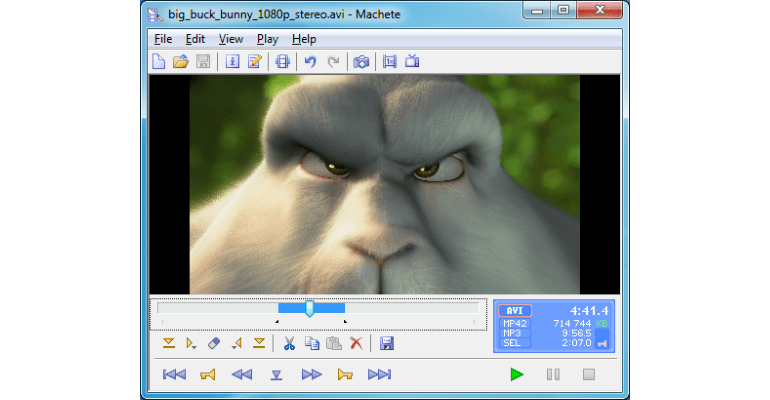Delete selection with the red X

click(x=357, y=344)
